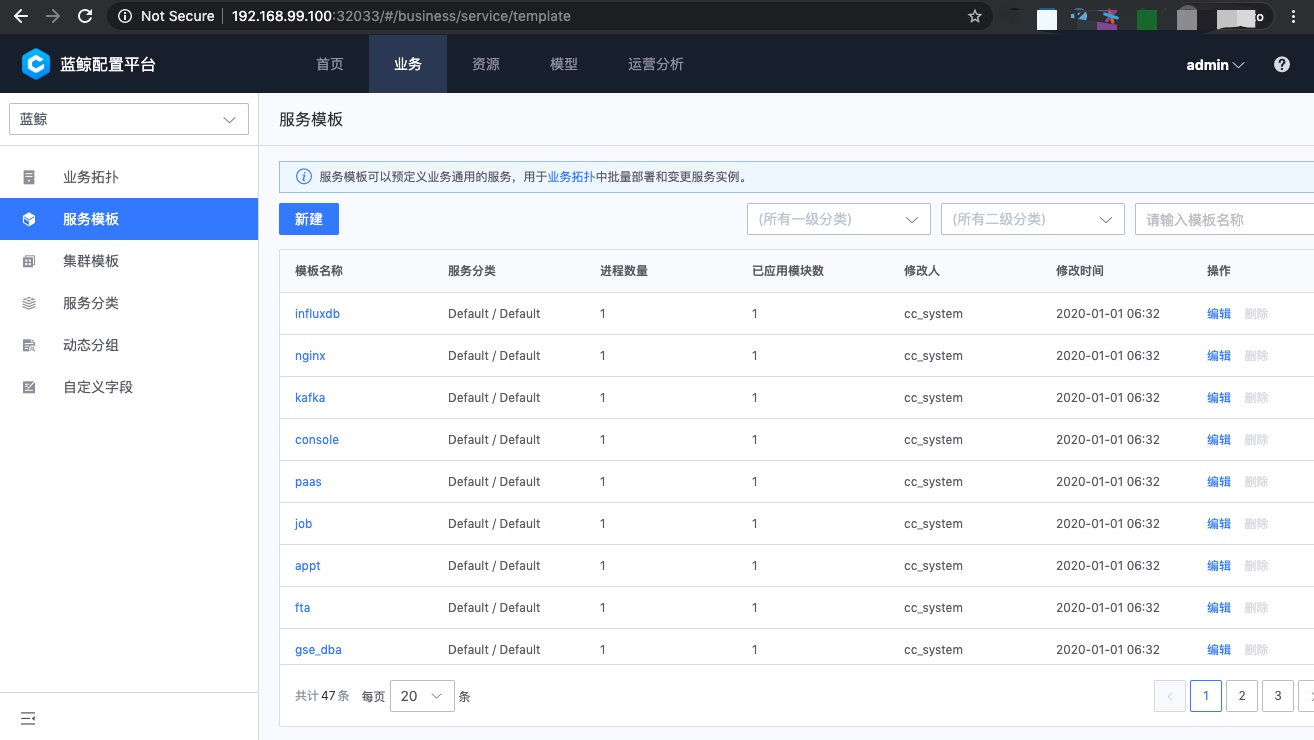Viewport: 1314px width, 740px height.
Task: Open the job template link
Action: click(304, 524)
